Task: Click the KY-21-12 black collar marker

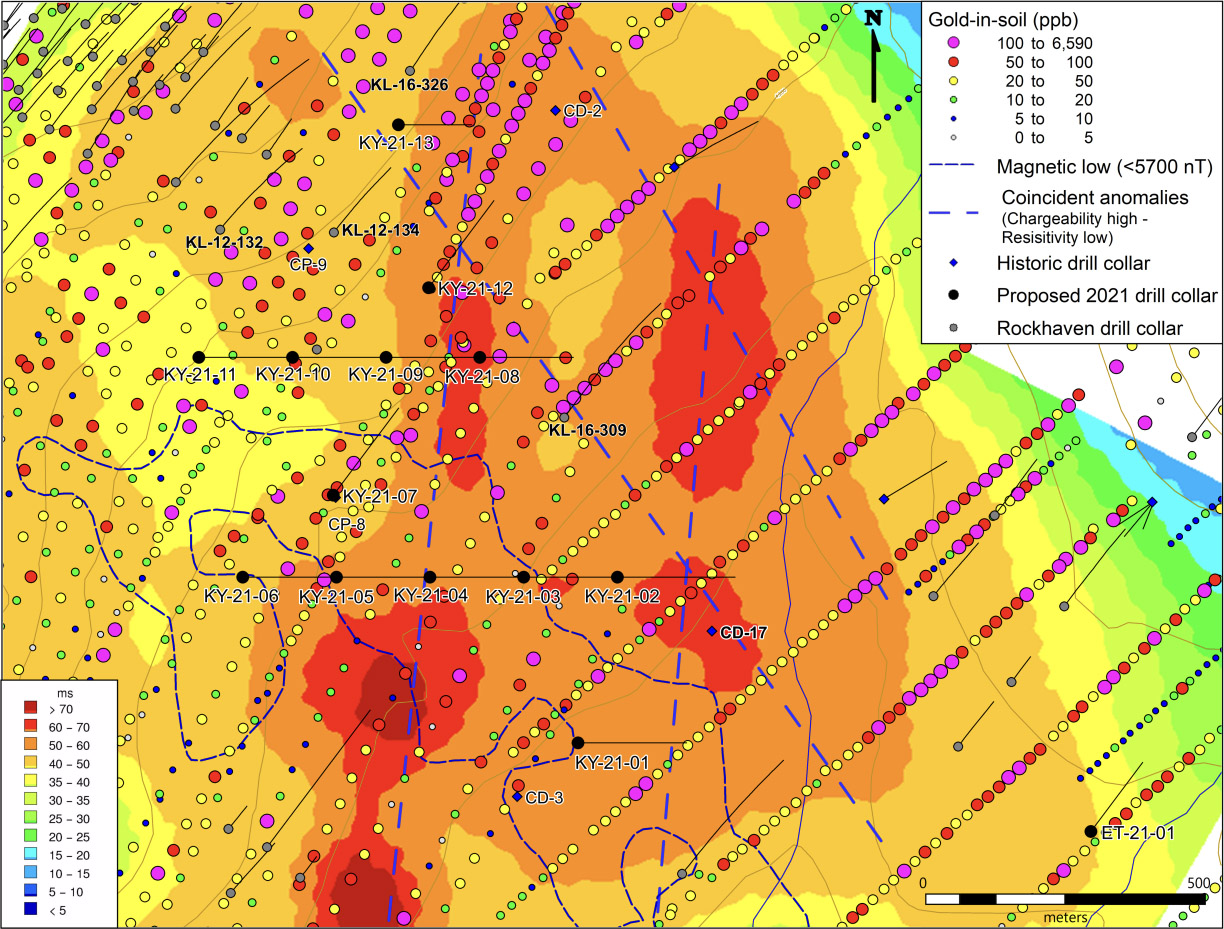Action: point(429,288)
